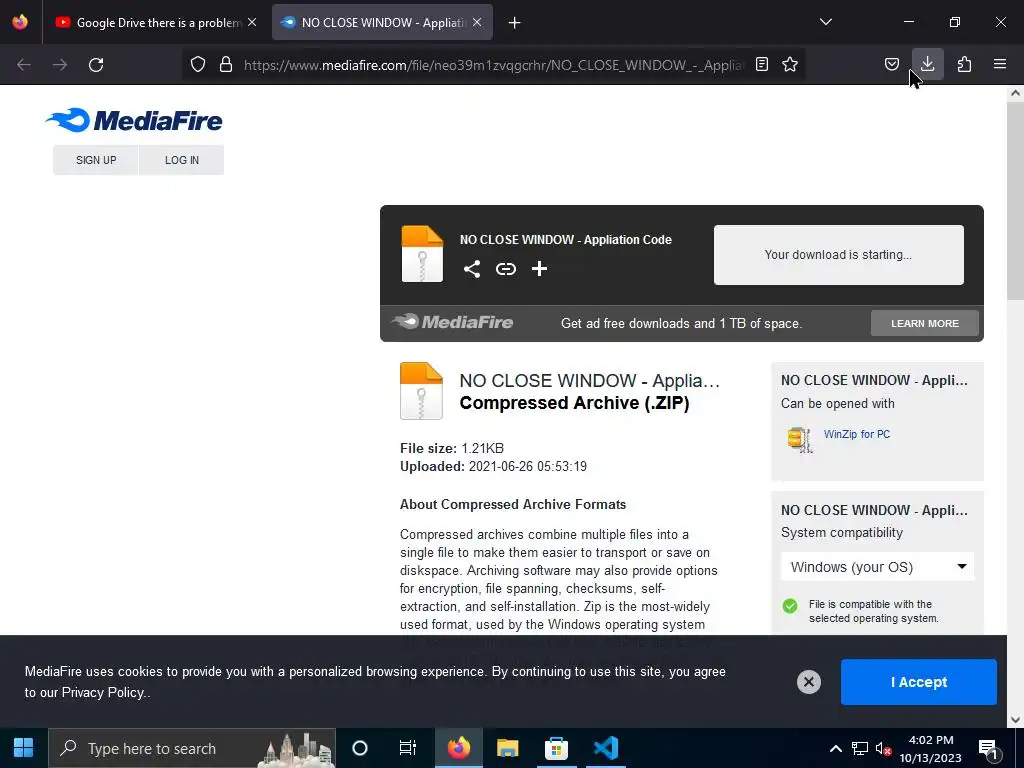Open Firefox application menu hamburger
1024x768 pixels.
coord(1000,64)
